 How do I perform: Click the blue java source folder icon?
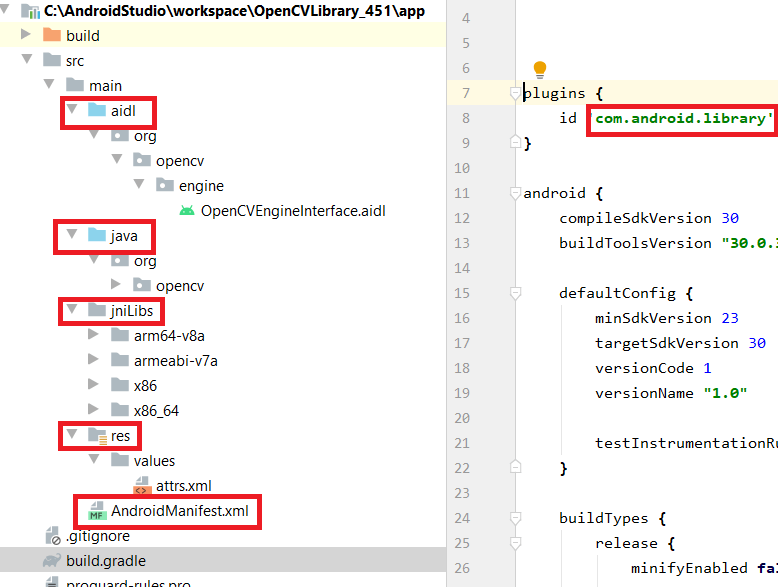point(97,235)
